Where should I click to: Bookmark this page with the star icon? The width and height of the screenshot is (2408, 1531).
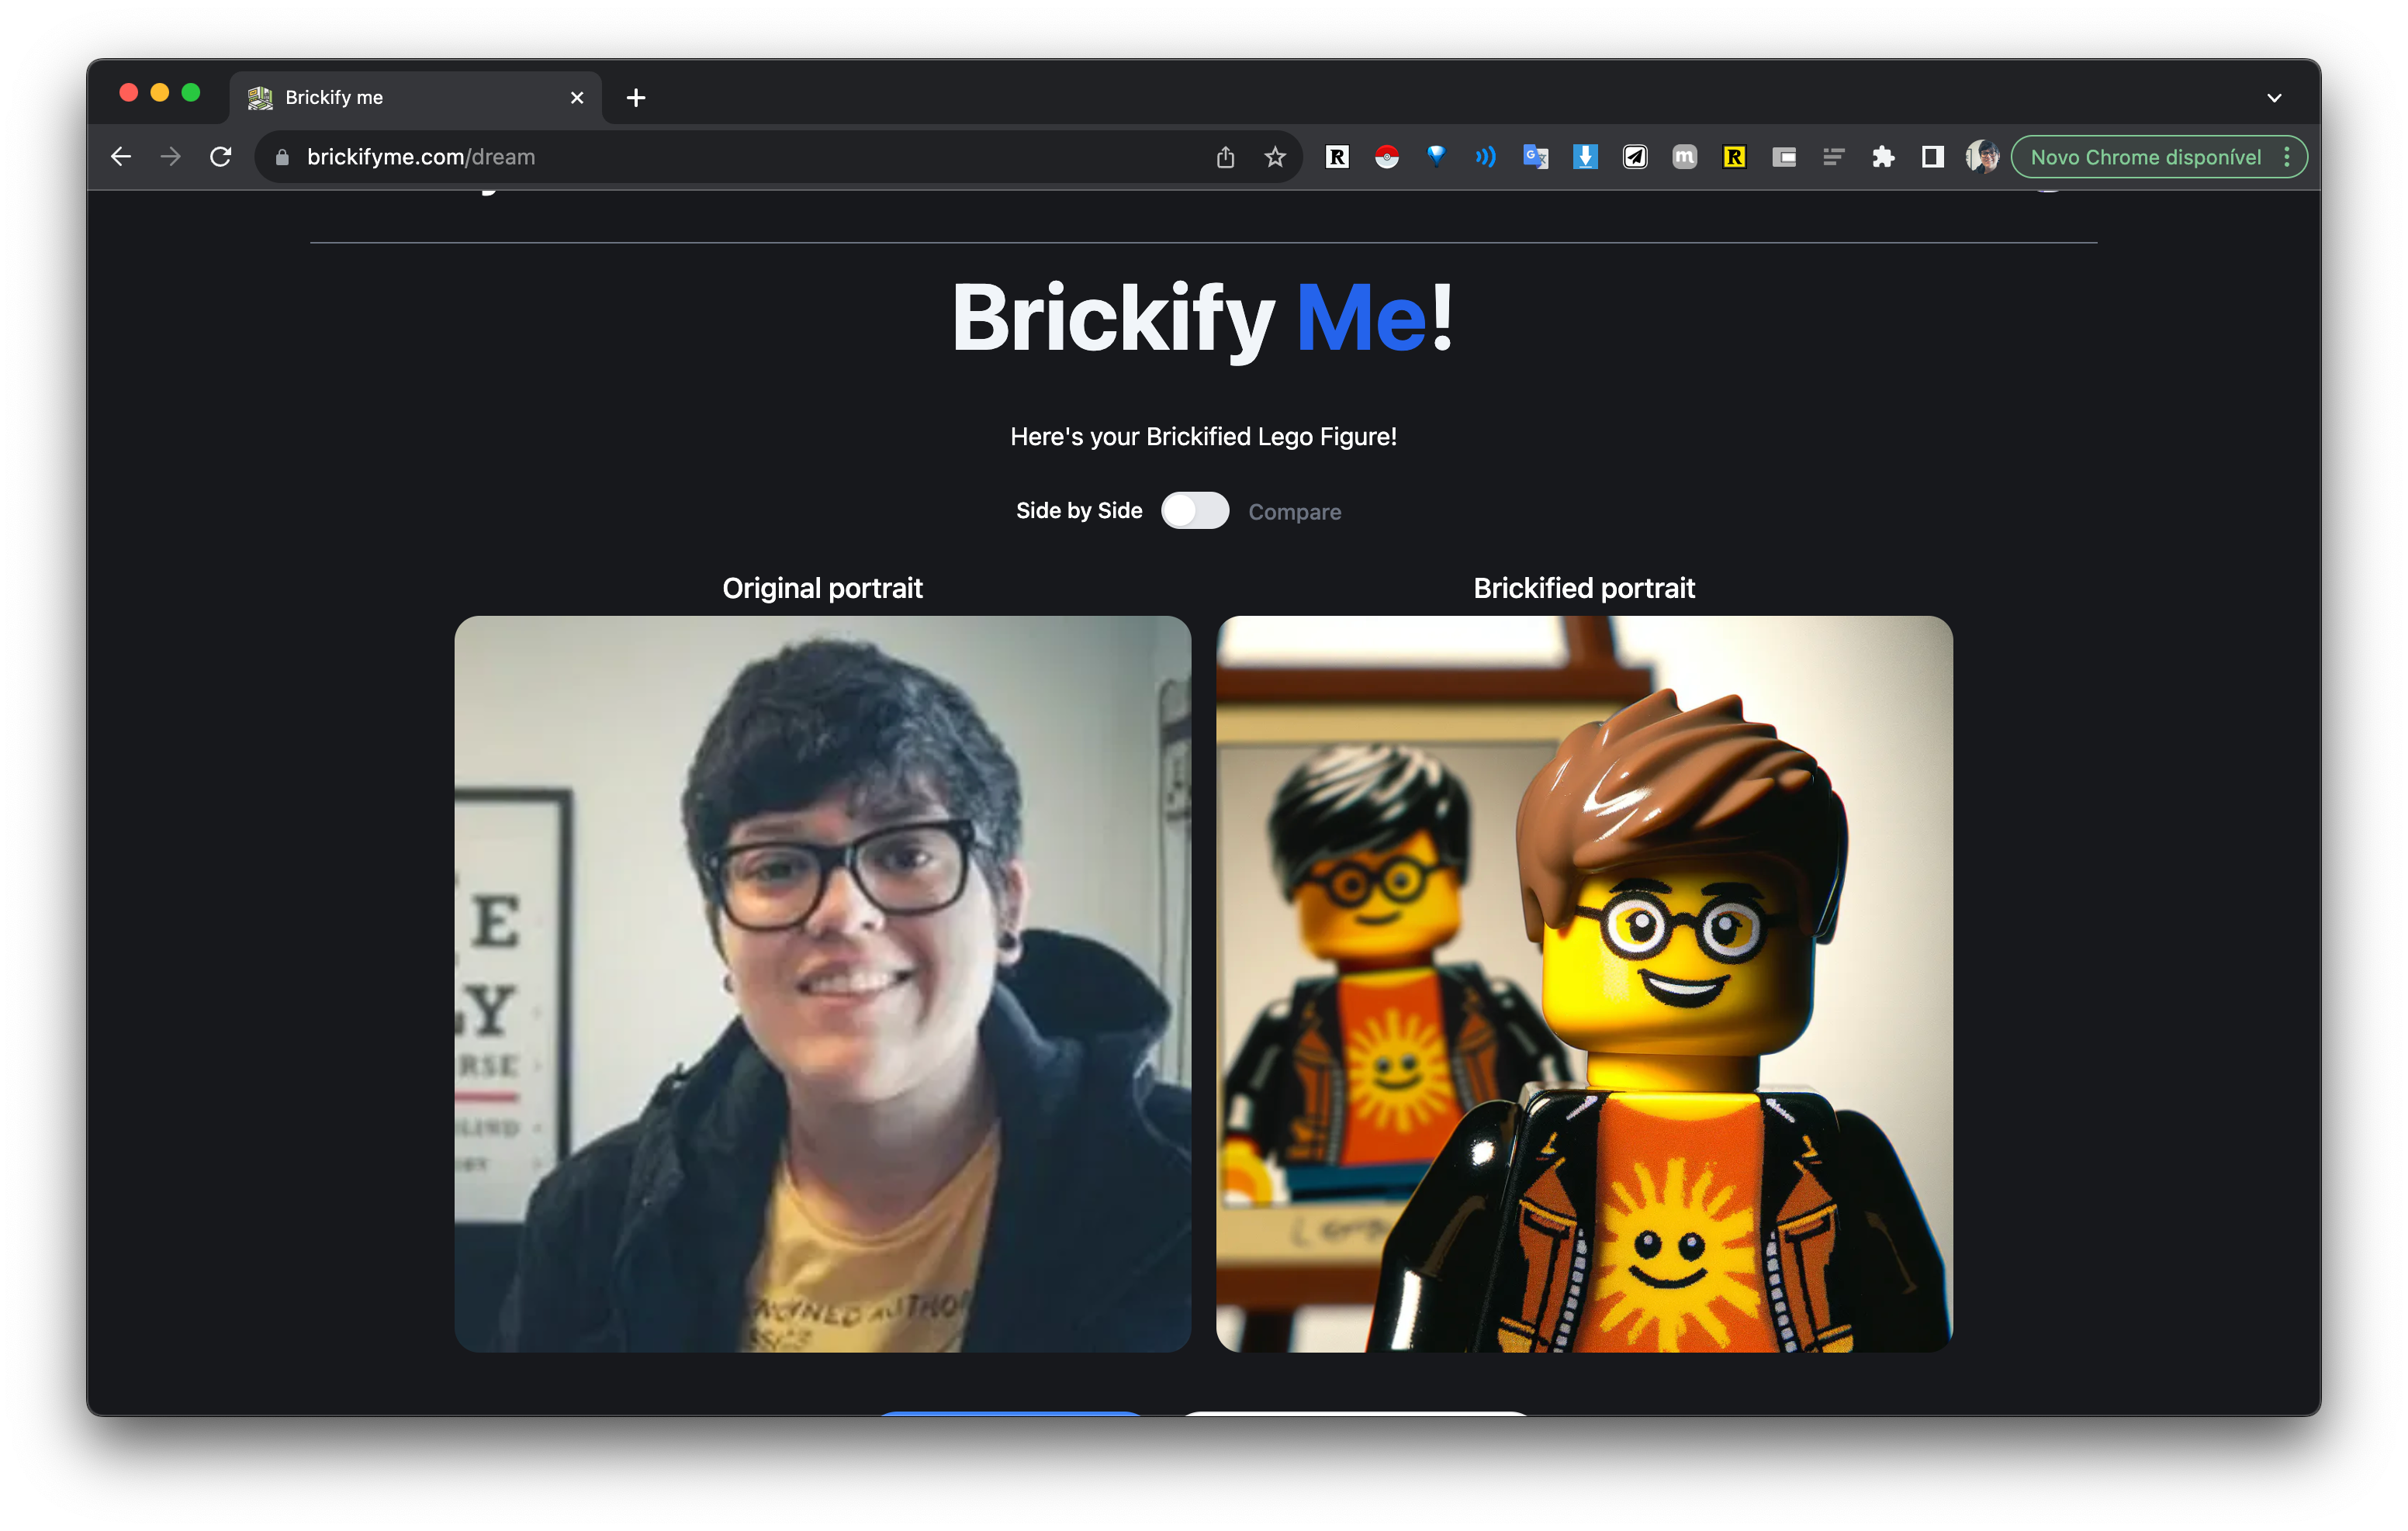pyautogui.click(x=1274, y=157)
